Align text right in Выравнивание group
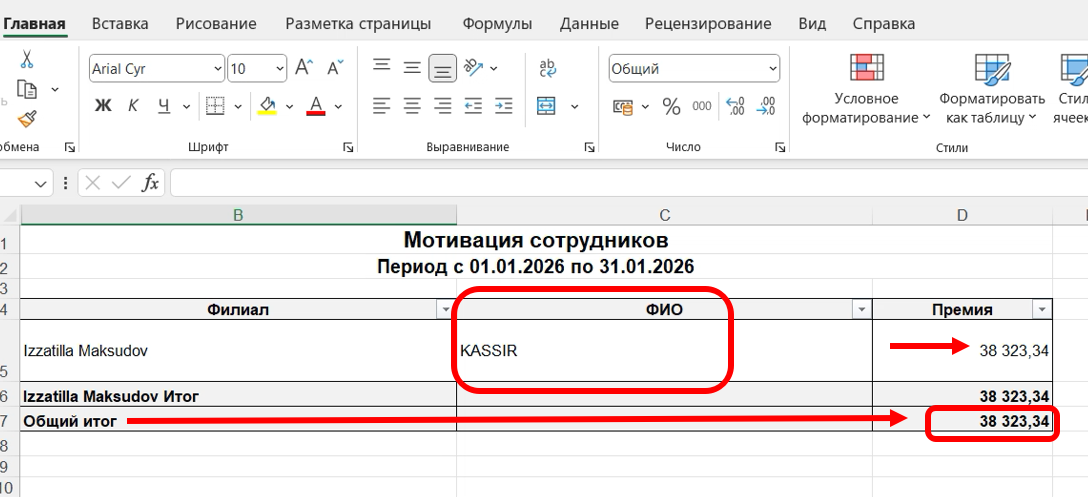 pyautogui.click(x=443, y=106)
